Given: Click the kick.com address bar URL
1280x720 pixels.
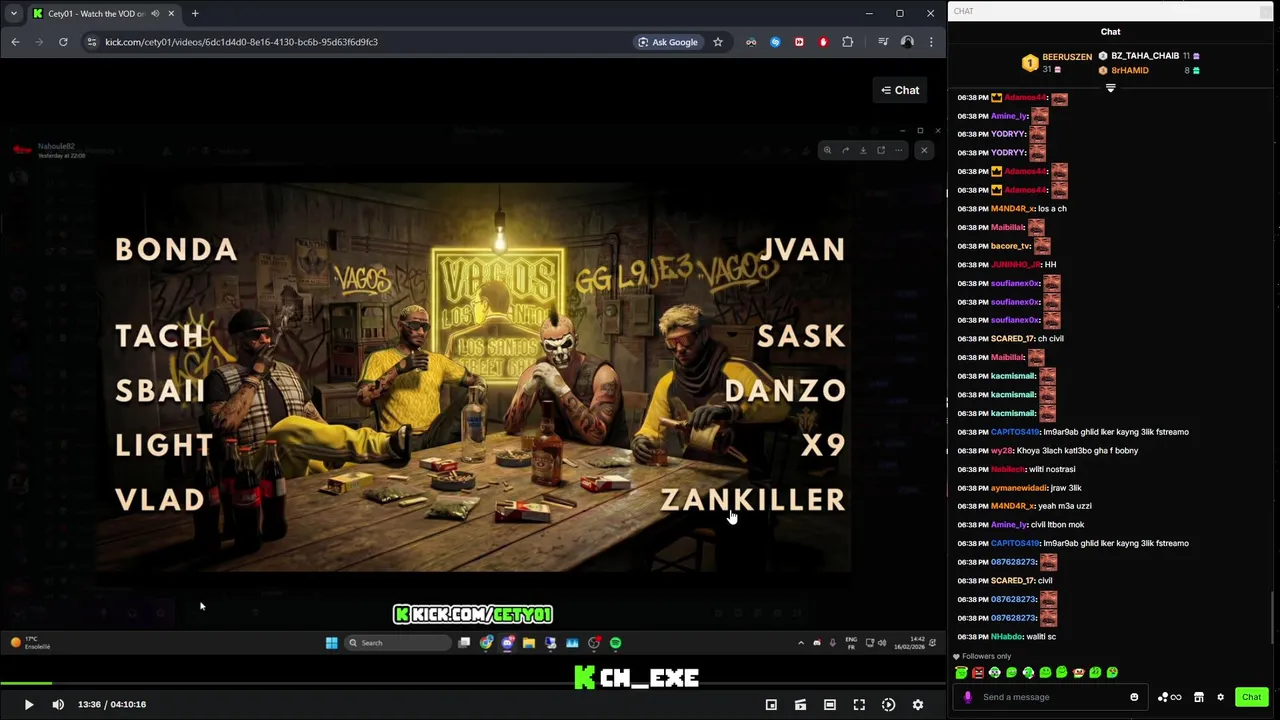Looking at the screenshot, I should [241, 42].
